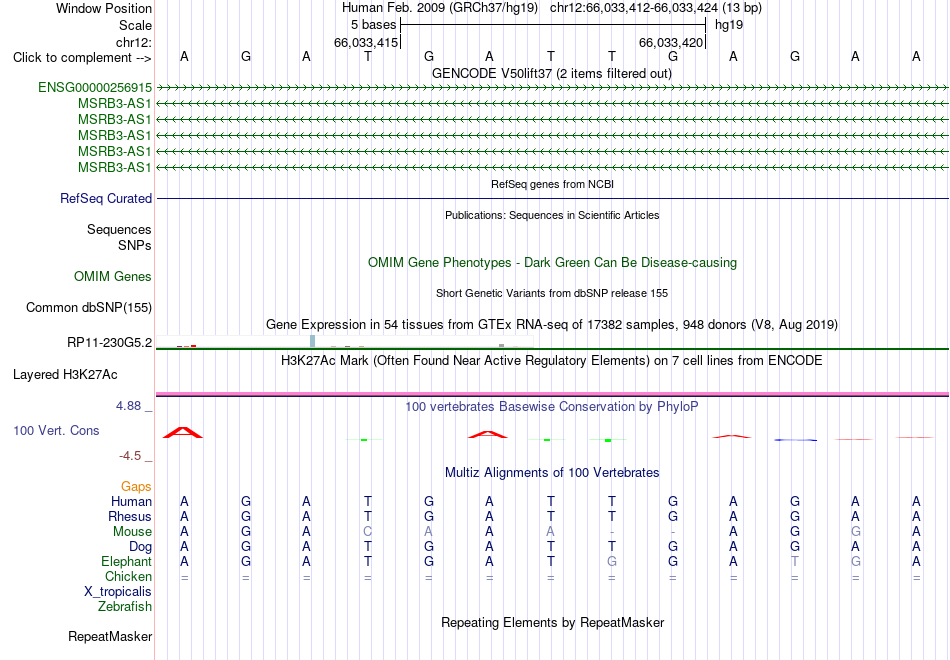This screenshot has width=950, height=660.
Task: Open Repeating Elements by RepeatMasker title
Action: 552,622
